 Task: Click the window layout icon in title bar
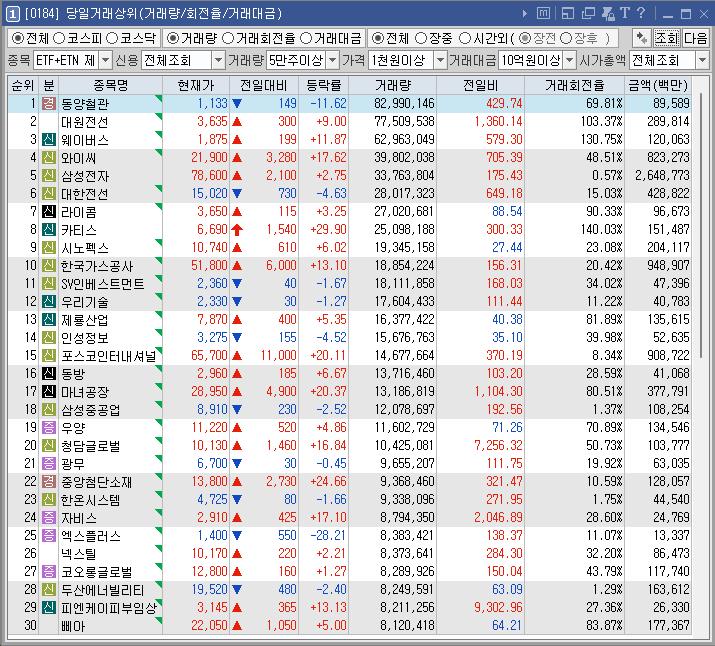568,13
